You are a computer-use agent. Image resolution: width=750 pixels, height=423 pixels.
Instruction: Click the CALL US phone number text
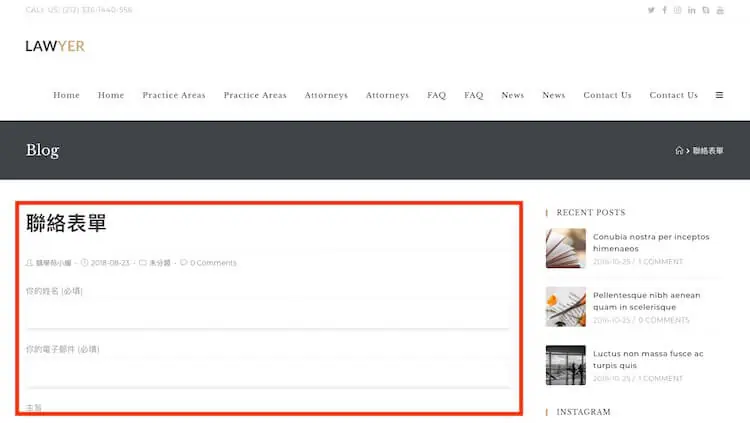(79, 10)
